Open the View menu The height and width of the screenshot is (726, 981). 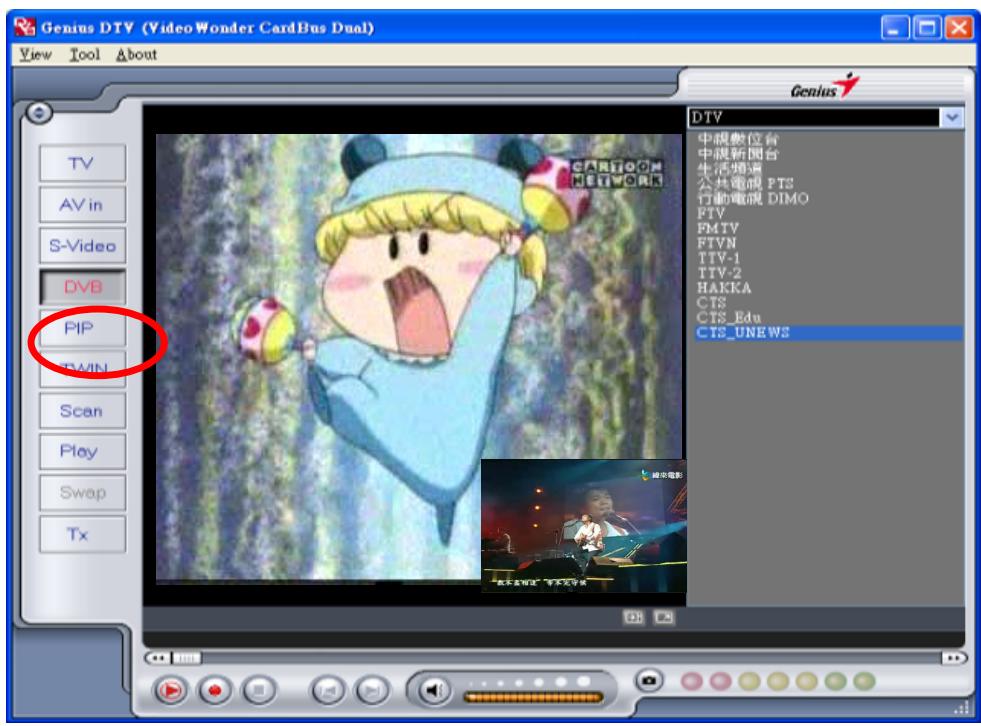pos(35,54)
